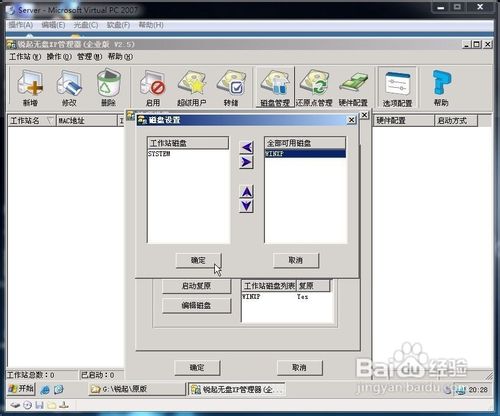Click the MAC地址 column header
The height and width of the screenshot is (416, 500).
[87, 121]
